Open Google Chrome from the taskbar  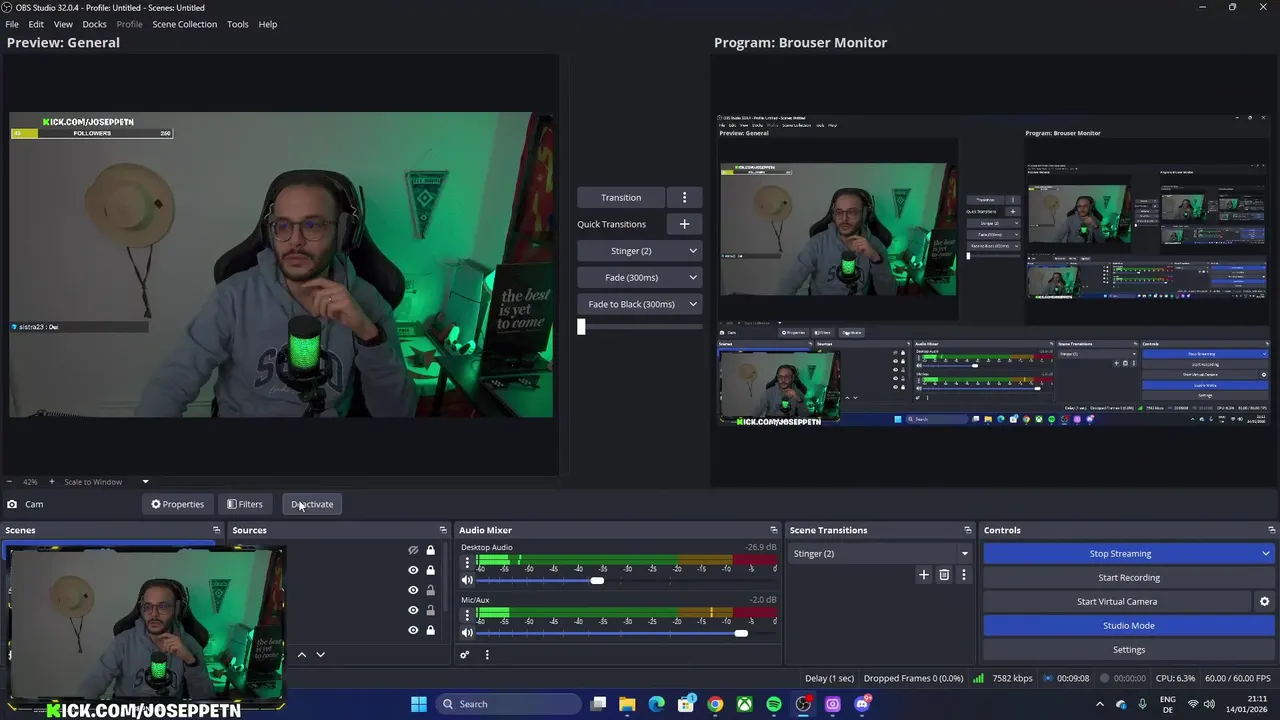(715, 704)
